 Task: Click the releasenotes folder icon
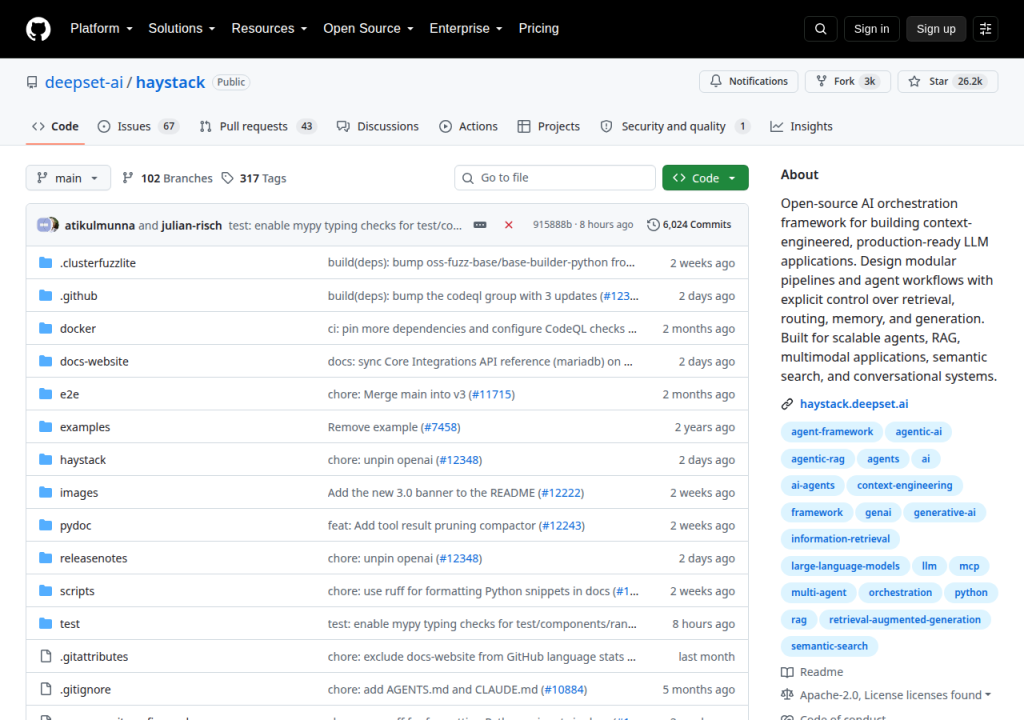pos(45,558)
